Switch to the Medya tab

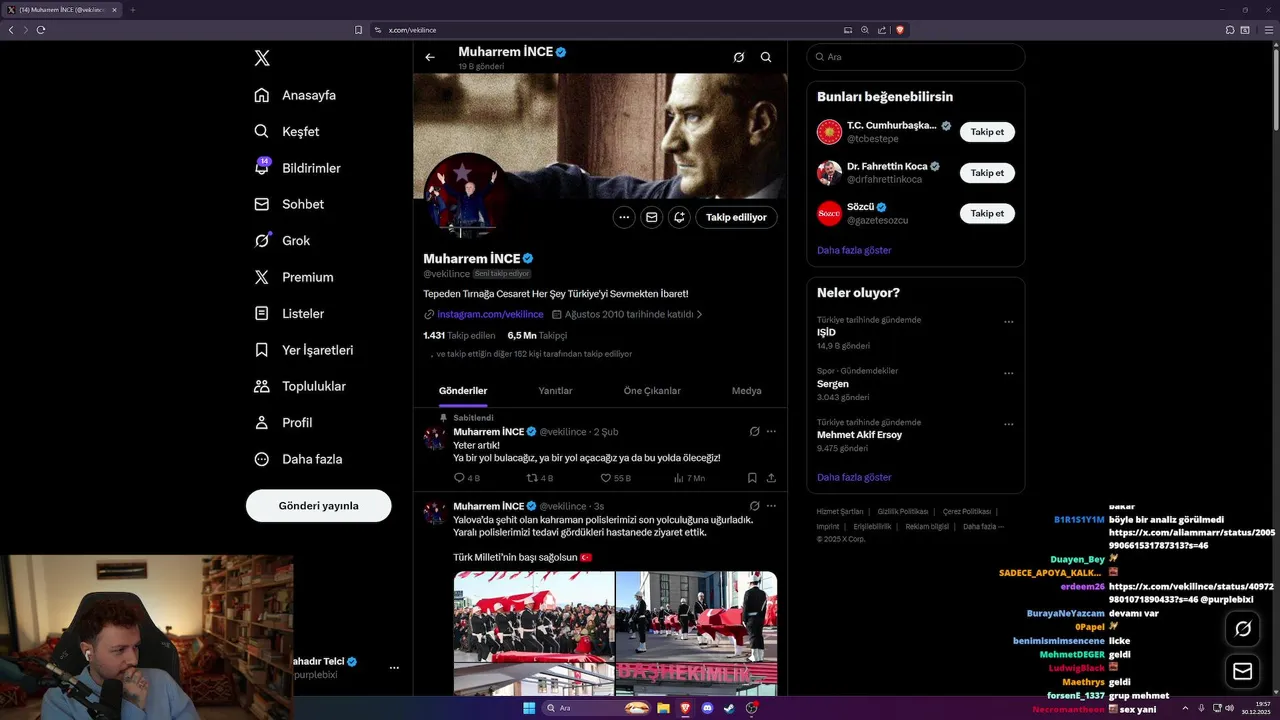click(746, 391)
